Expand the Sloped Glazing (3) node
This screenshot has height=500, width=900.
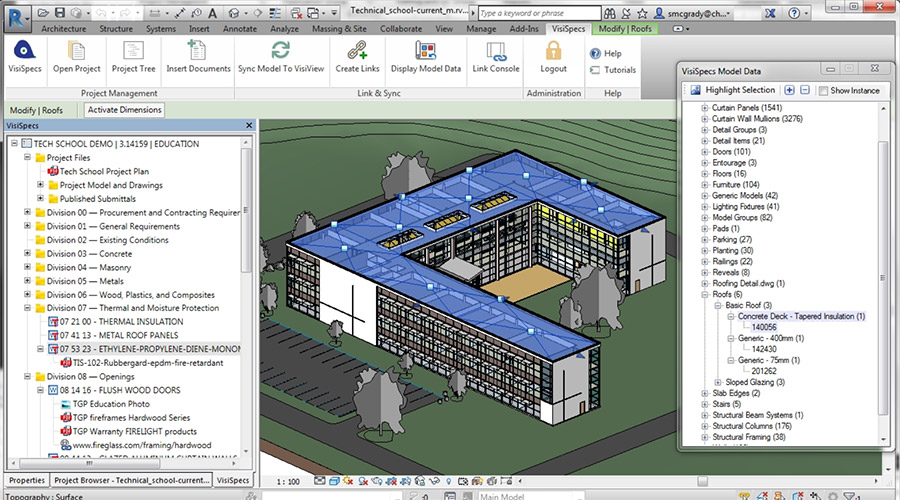tap(717, 382)
